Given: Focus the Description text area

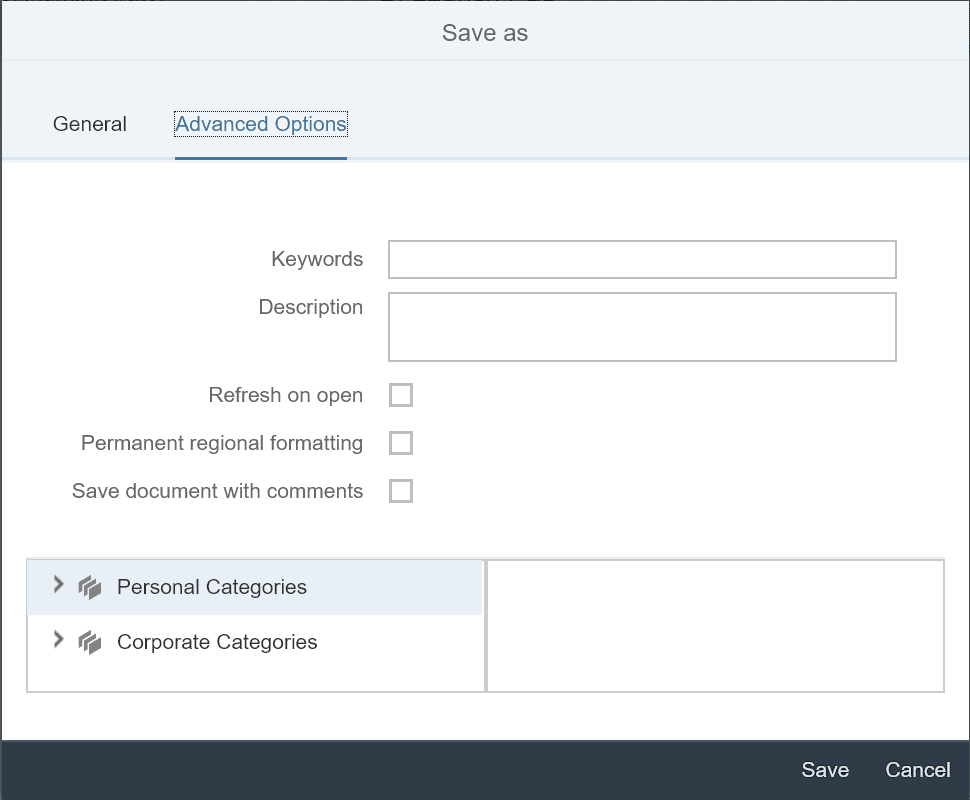Looking at the screenshot, I should pos(642,326).
